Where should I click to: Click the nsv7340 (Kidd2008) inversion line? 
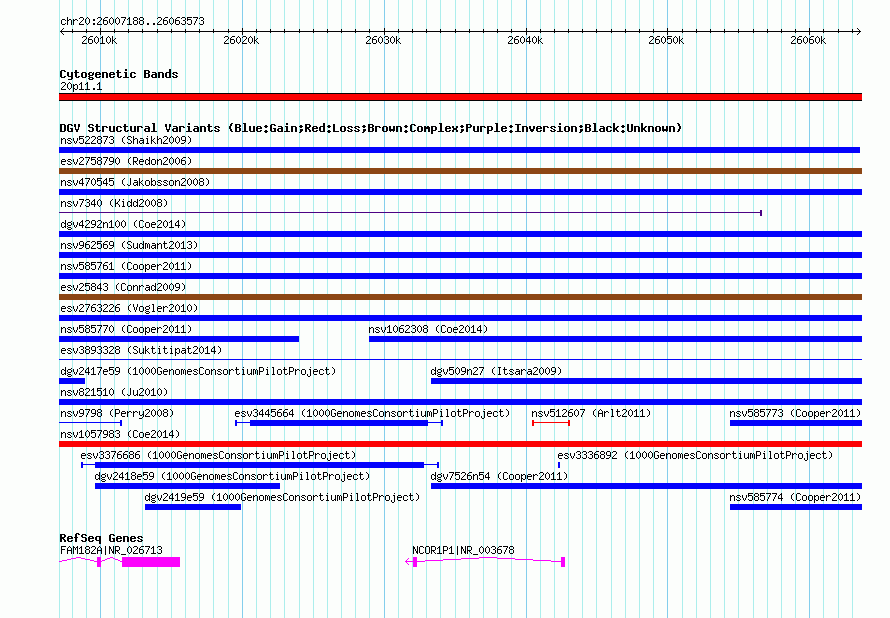click(x=410, y=213)
